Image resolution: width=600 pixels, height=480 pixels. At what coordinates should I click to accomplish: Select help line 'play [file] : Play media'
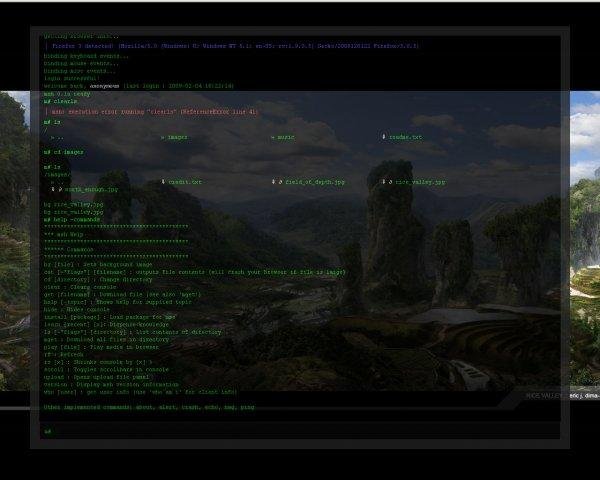pos(101,347)
